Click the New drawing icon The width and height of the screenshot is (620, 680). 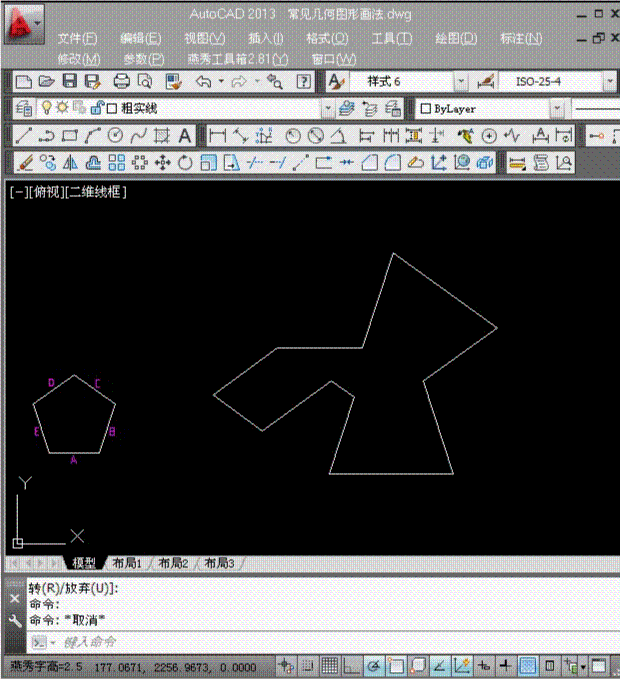23,82
